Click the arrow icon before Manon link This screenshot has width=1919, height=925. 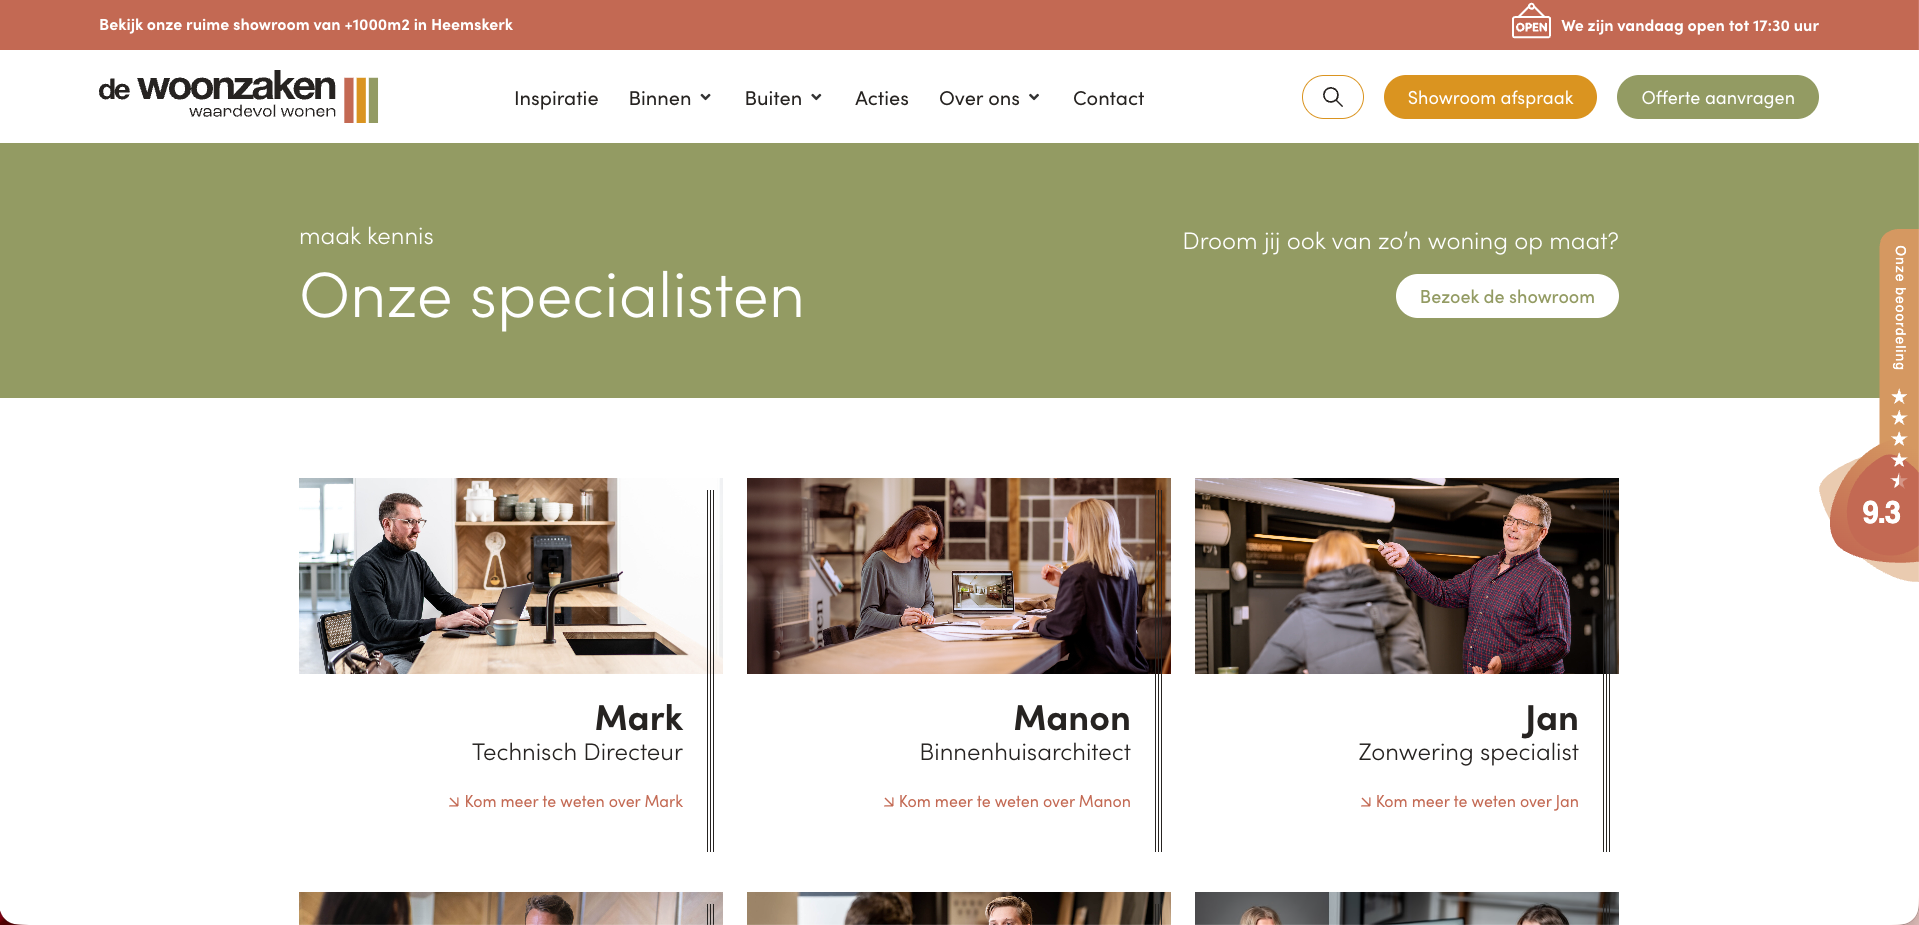pos(888,802)
